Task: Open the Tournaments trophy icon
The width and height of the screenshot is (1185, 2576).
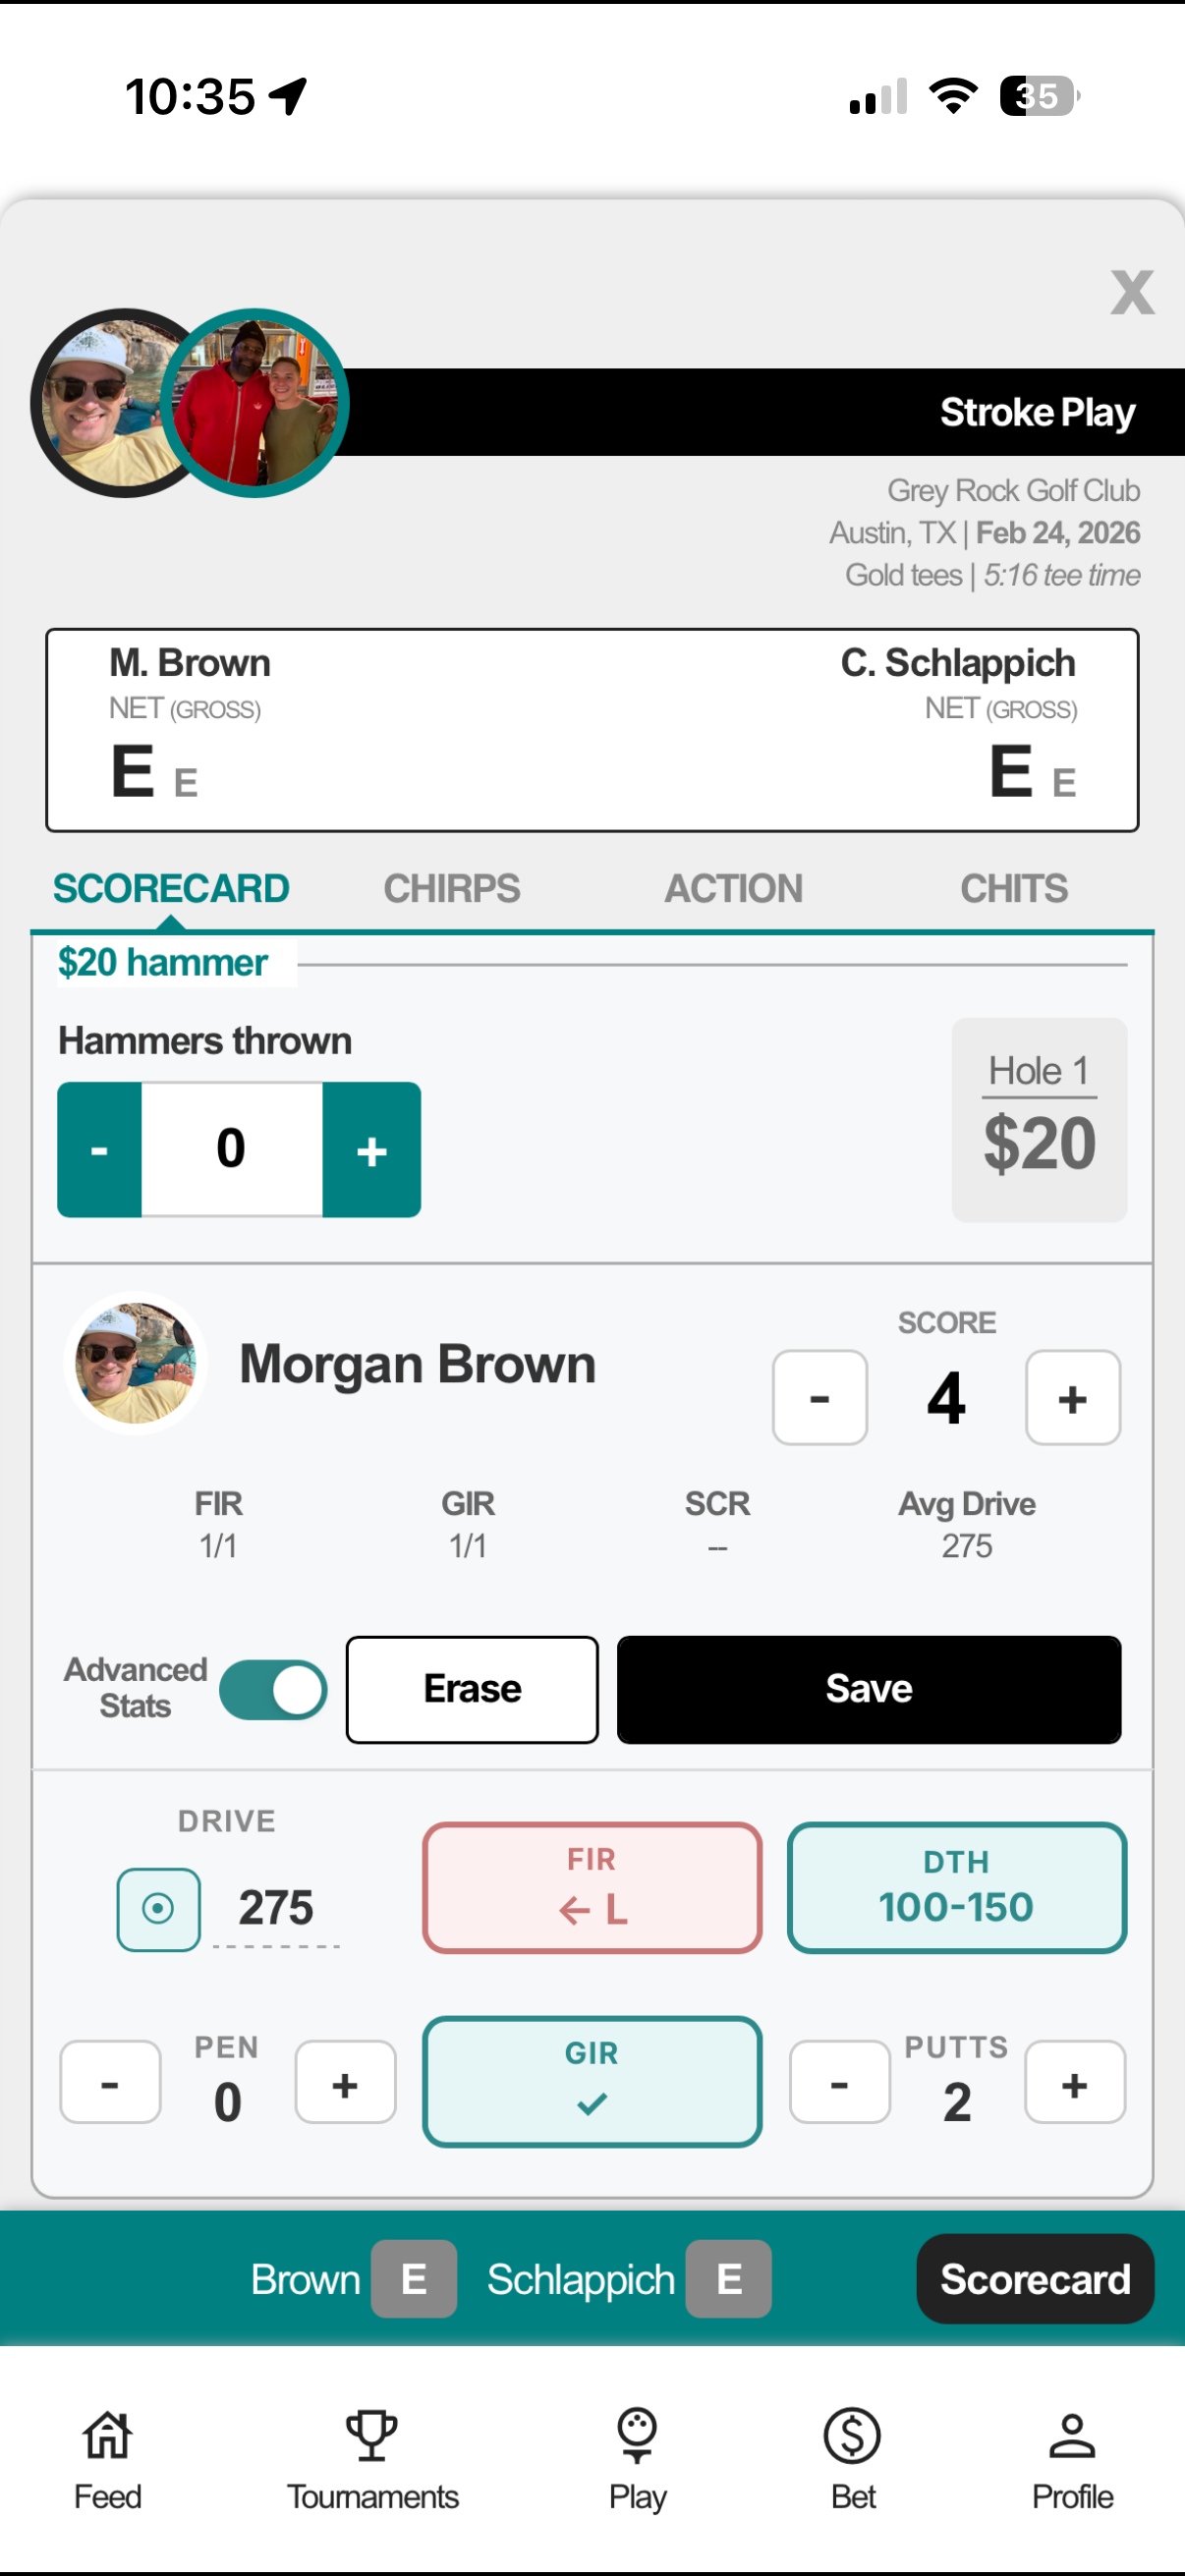Action: pyautogui.click(x=372, y=2436)
